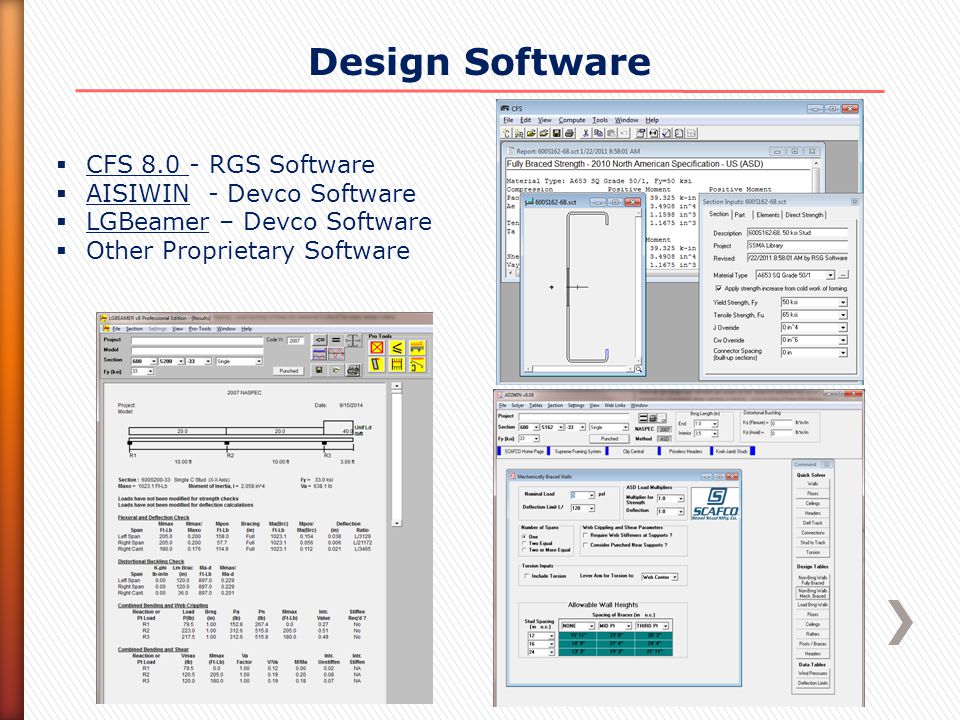Click the Kφ (Flexure) input field in AISIWIN

(781, 422)
